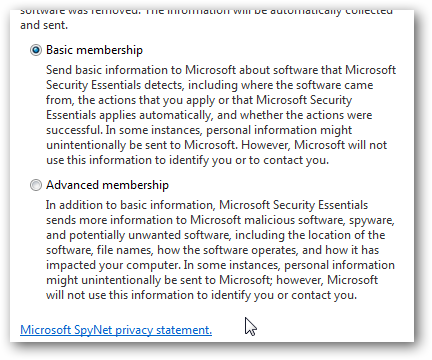Click the "Advanced membership" label text
Viewport: 432px width, 360px height.
tap(107, 185)
